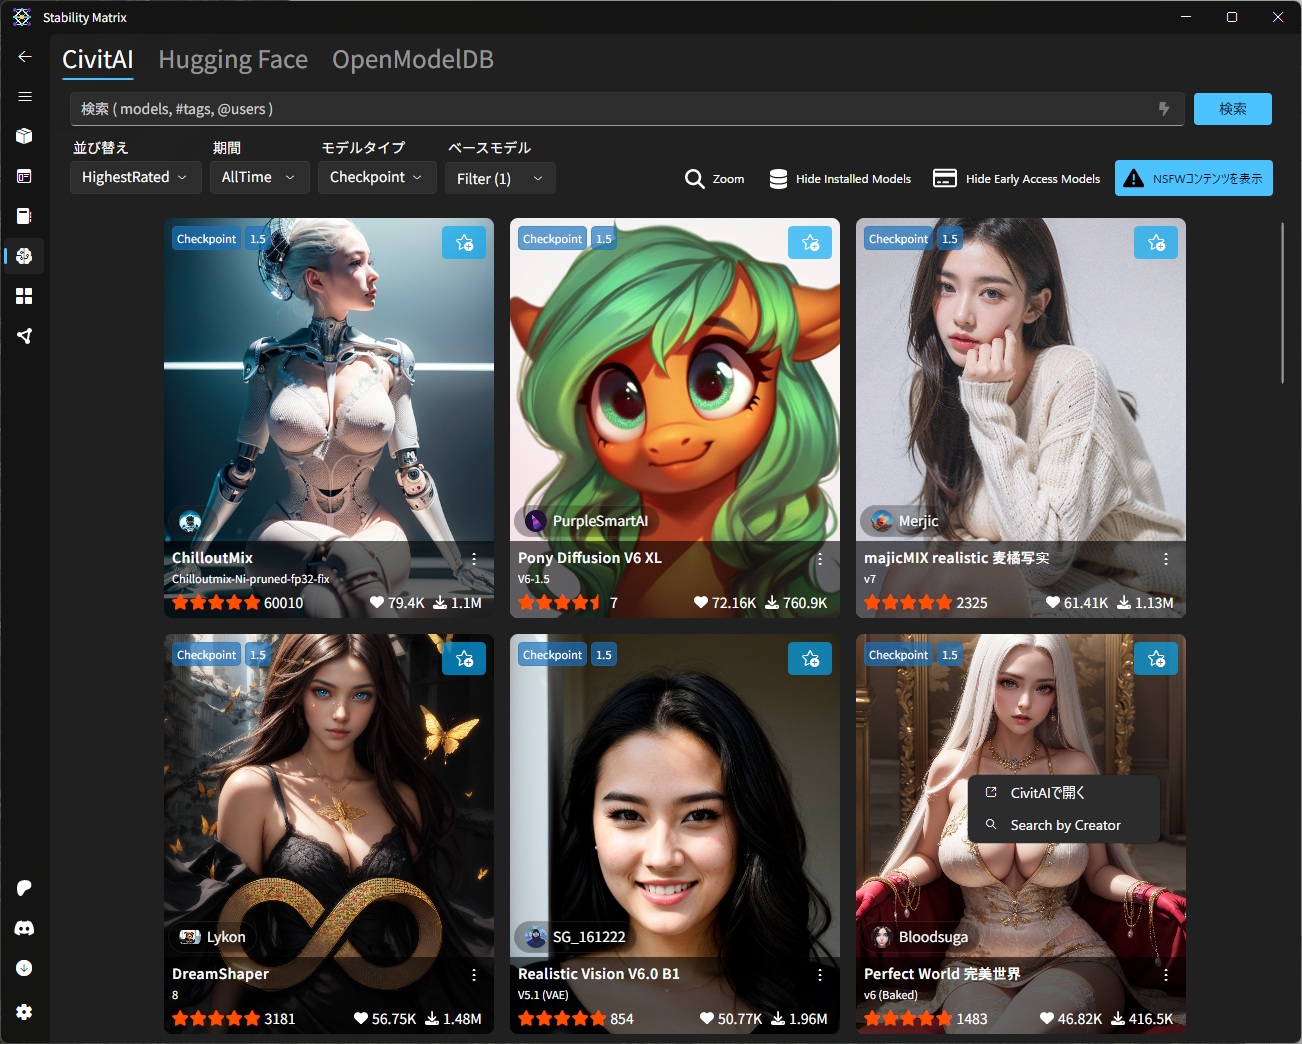This screenshot has width=1302, height=1044.
Task: Open Patreon icon in sidebar
Action: [25, 888]
